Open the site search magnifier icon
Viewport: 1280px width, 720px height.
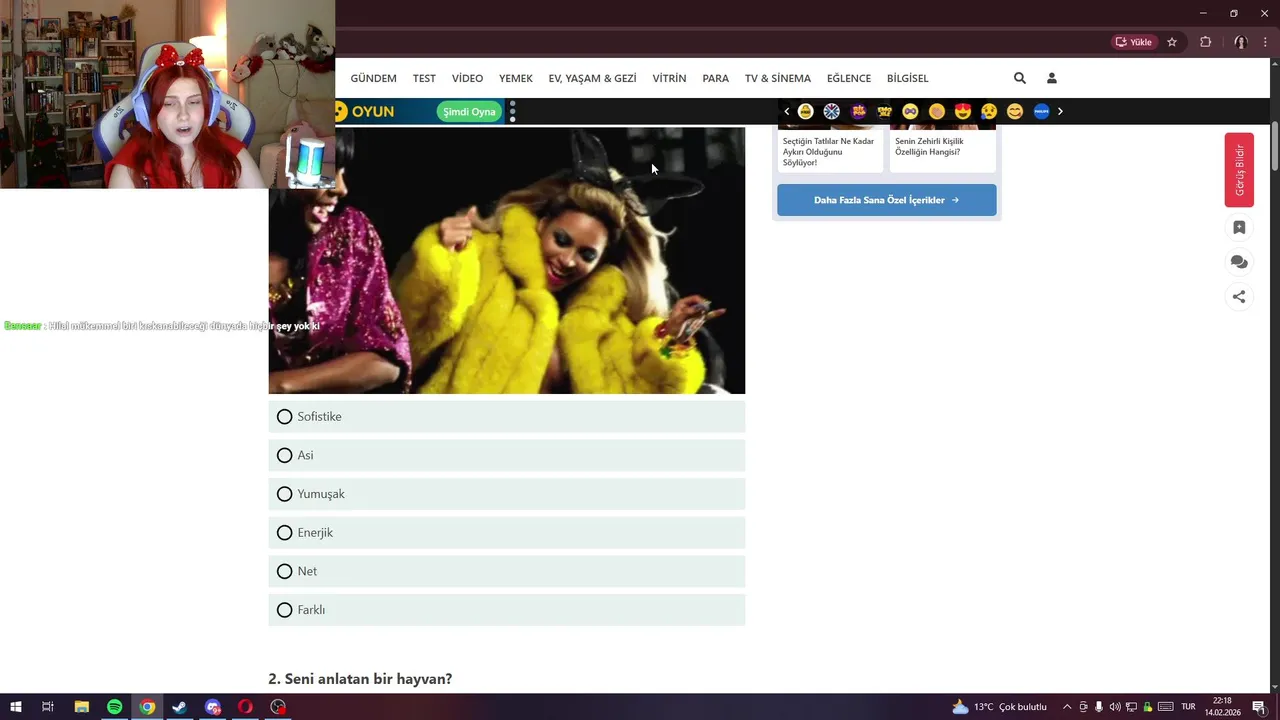(x=1019, y=78)
